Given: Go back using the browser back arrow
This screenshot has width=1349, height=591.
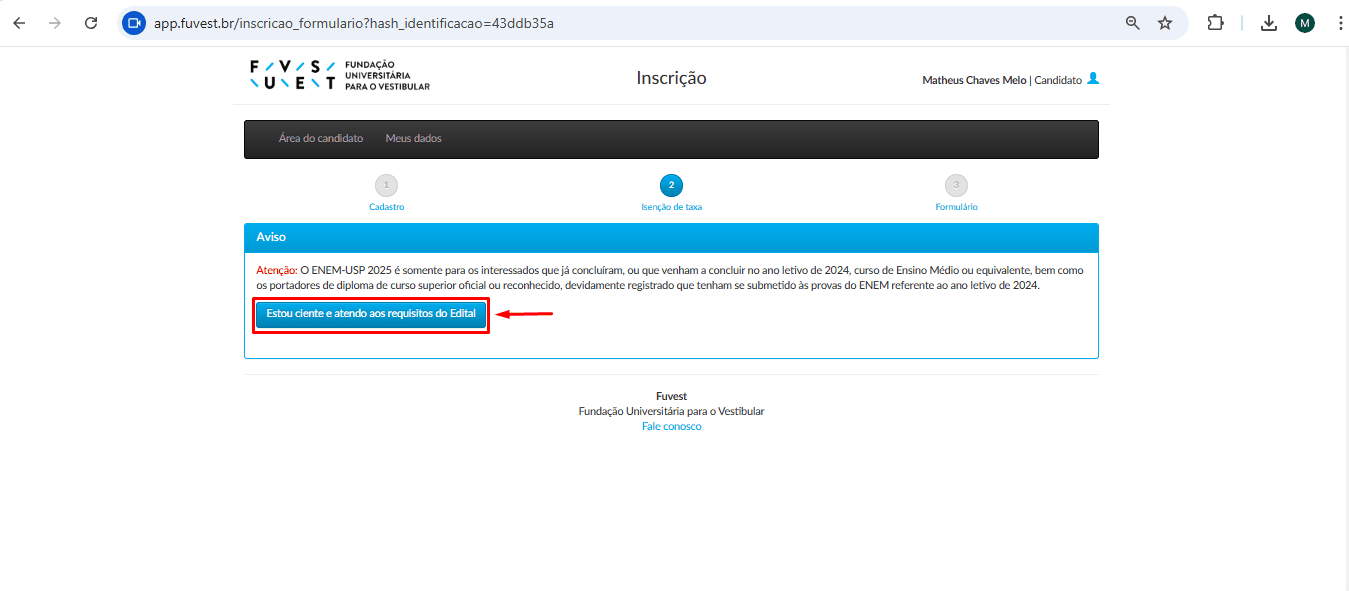Looking at the screenshot, I should click(19, 23).
